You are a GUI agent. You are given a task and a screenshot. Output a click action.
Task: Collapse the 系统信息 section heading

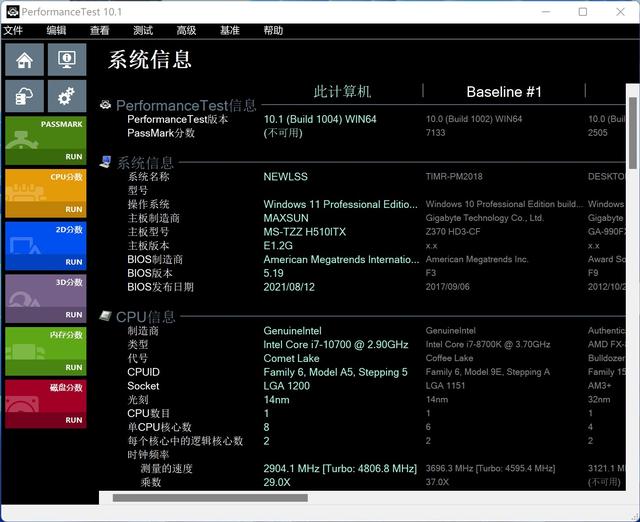click(145, 163)
